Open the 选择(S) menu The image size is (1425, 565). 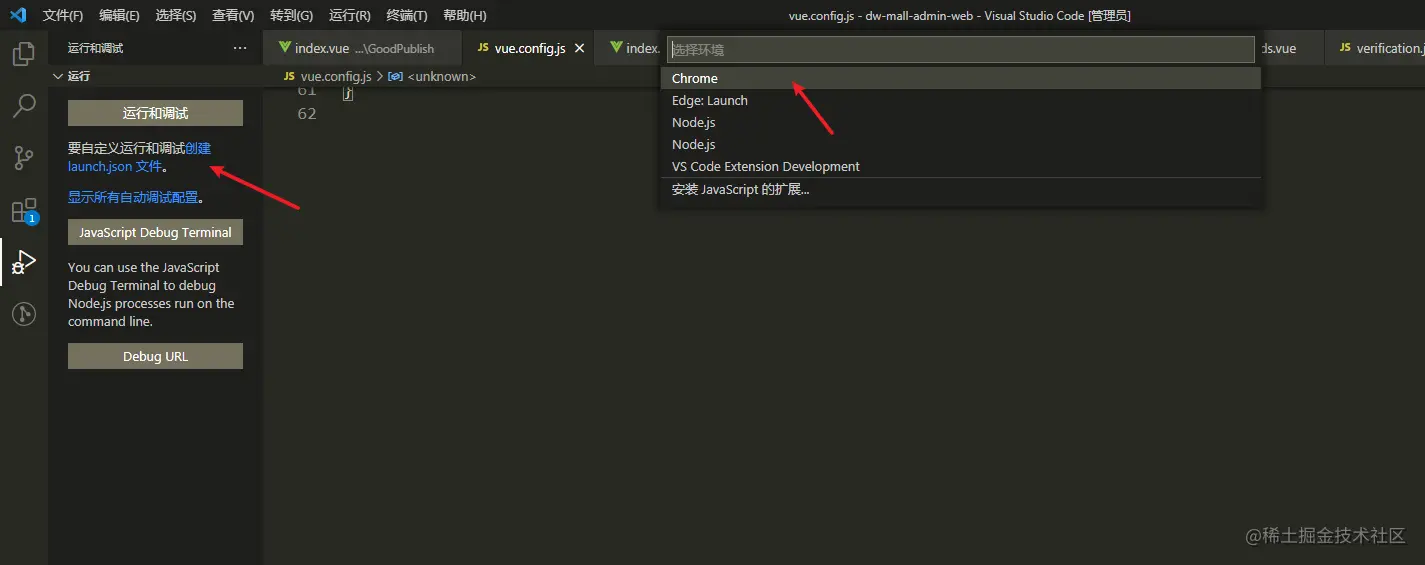(x=176, y=16)
